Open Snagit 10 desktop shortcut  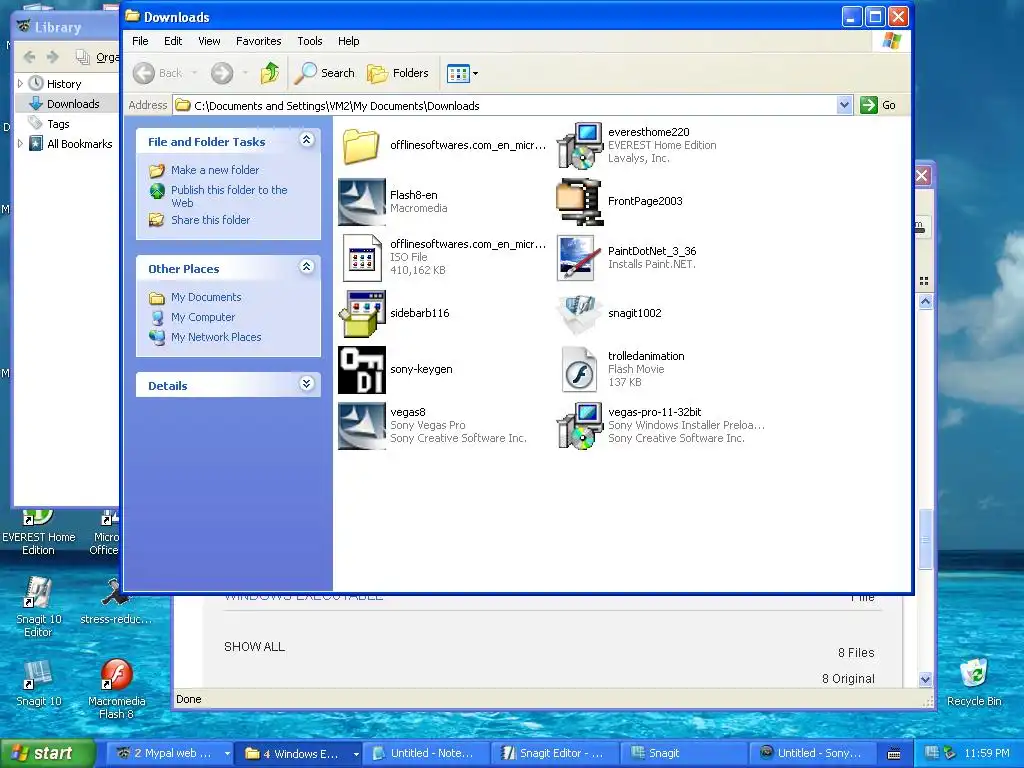tap(39, 683)
